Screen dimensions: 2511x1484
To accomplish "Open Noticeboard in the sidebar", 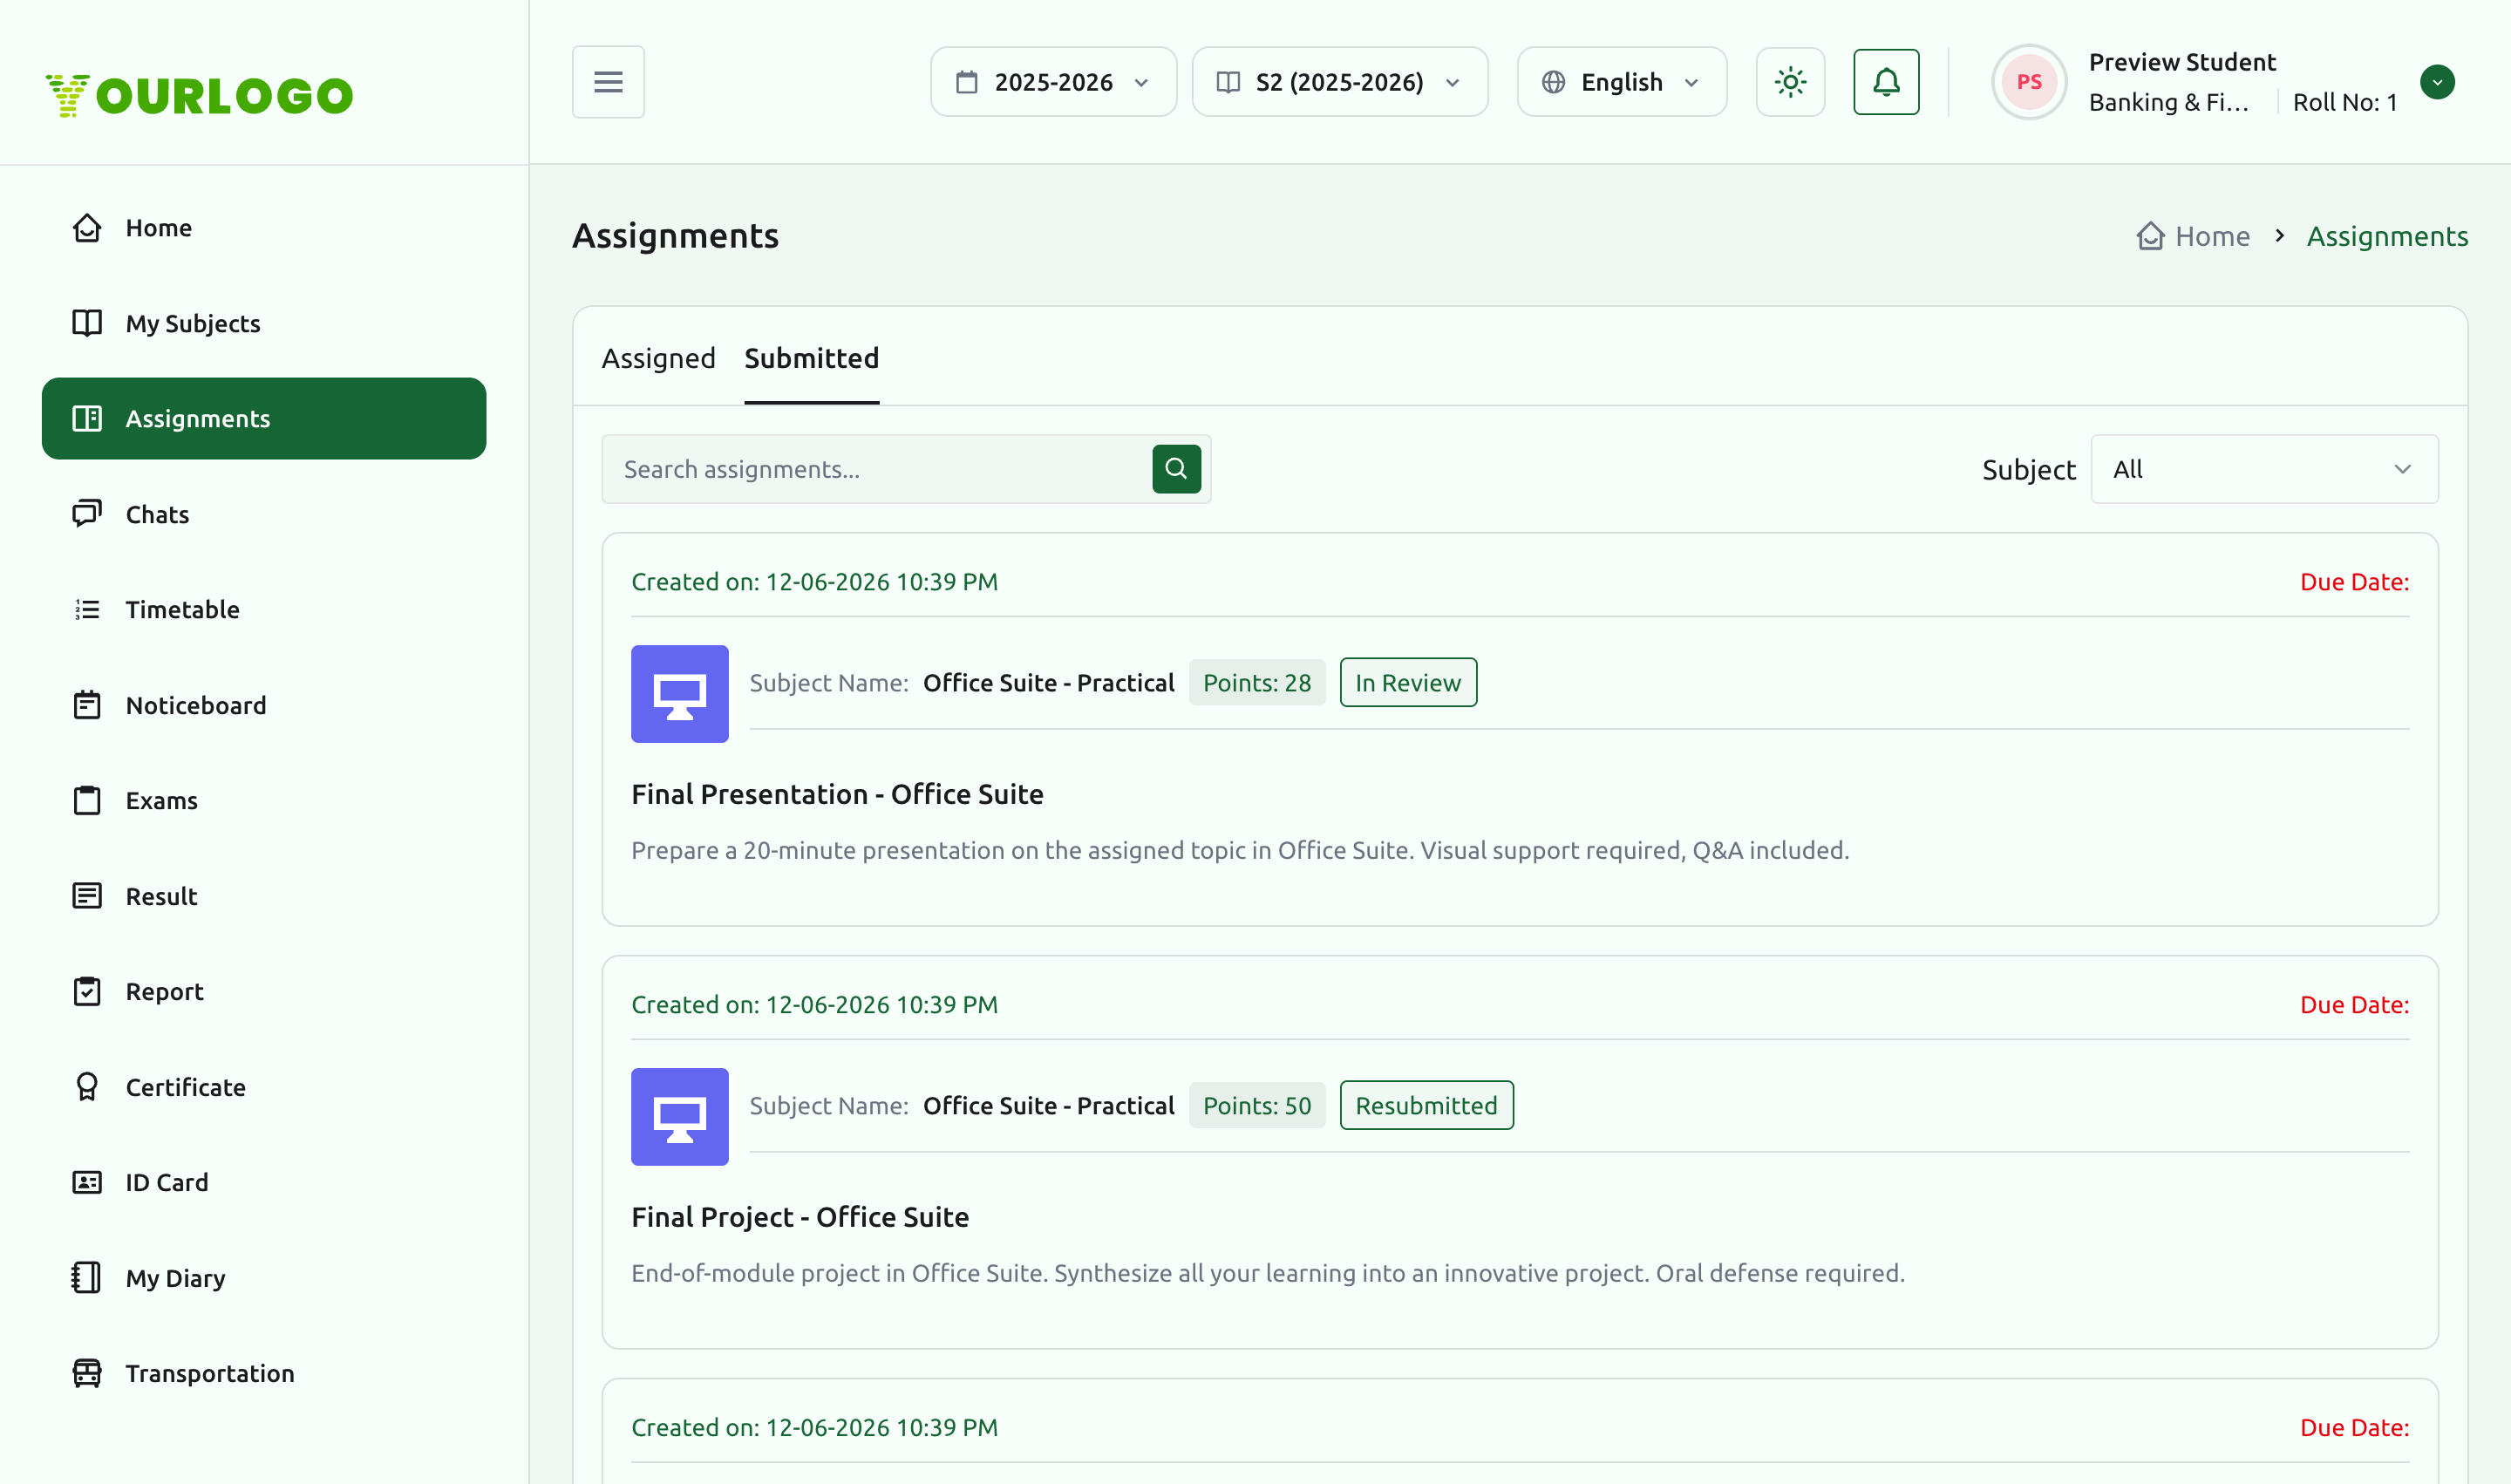I will [264, 705].
